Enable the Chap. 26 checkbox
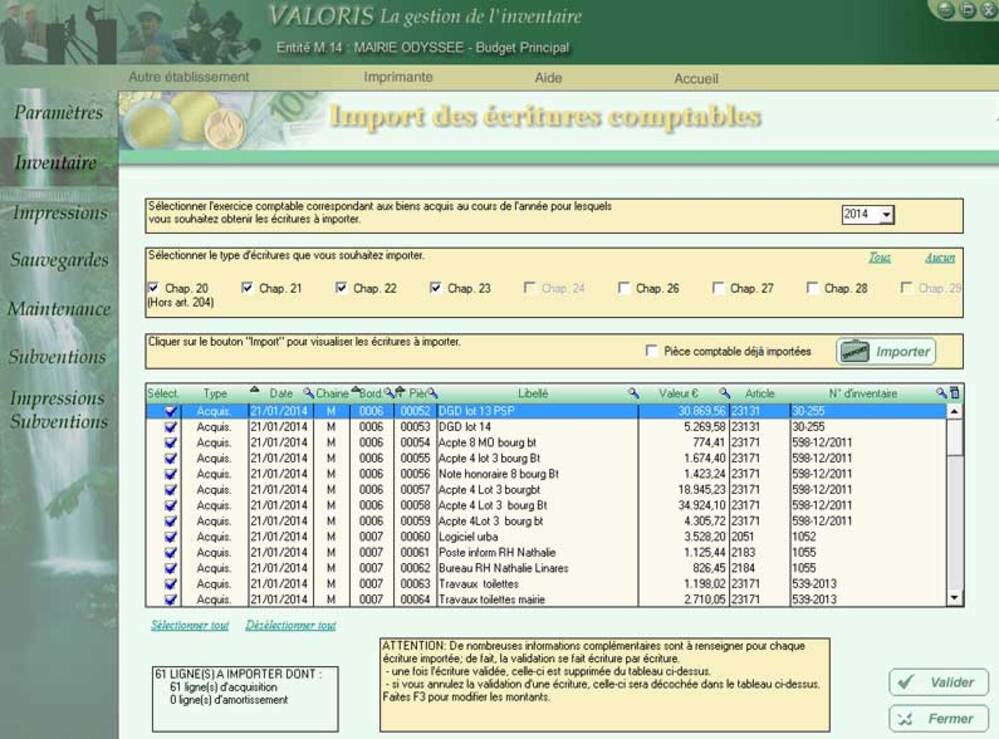Screen dimensions: 999x739 tap(624, 288)
